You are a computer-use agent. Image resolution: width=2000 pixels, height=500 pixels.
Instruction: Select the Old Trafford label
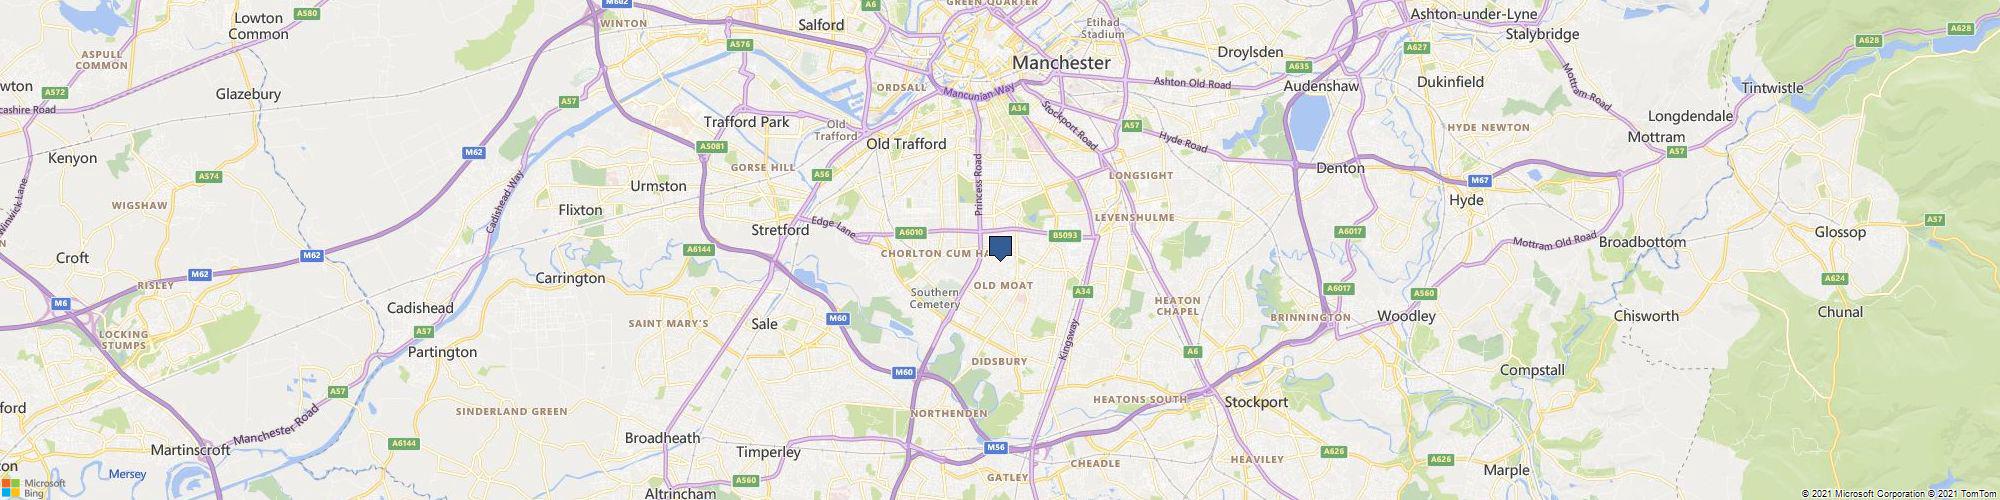coord(906,144)
